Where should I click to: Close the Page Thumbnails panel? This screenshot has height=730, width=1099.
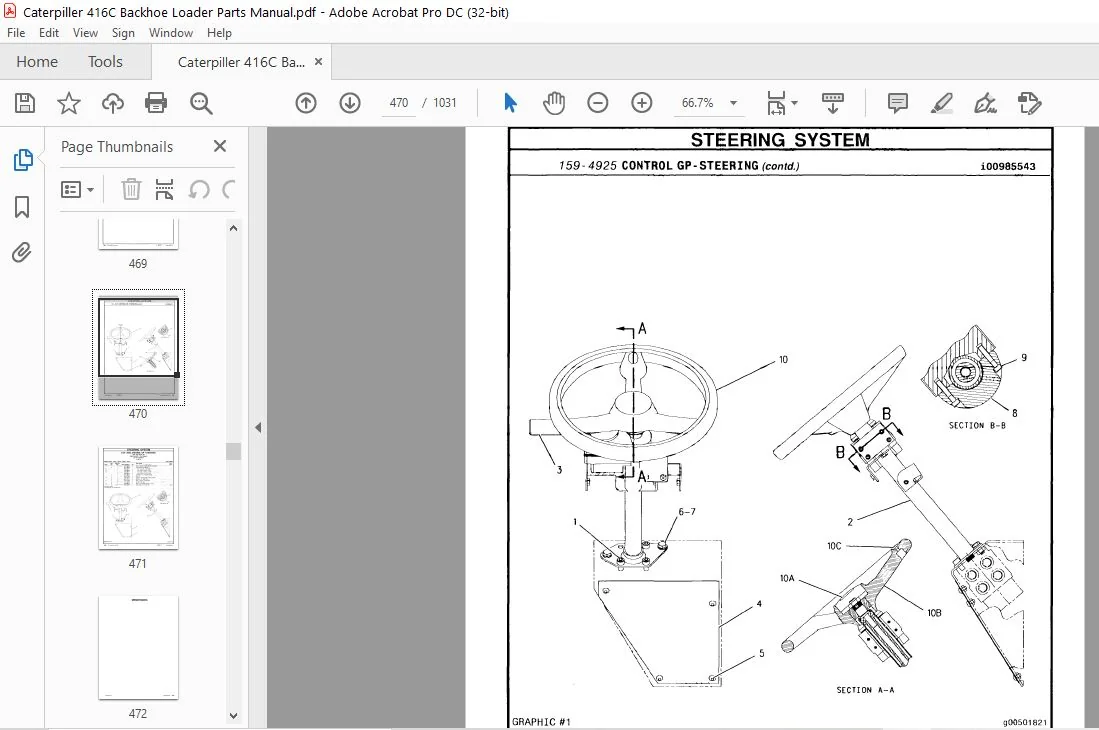point(219,146)
